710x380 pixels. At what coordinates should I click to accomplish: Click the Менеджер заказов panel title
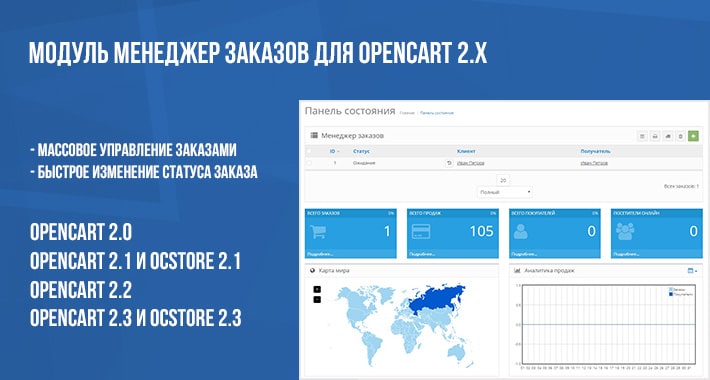[352, 135]
